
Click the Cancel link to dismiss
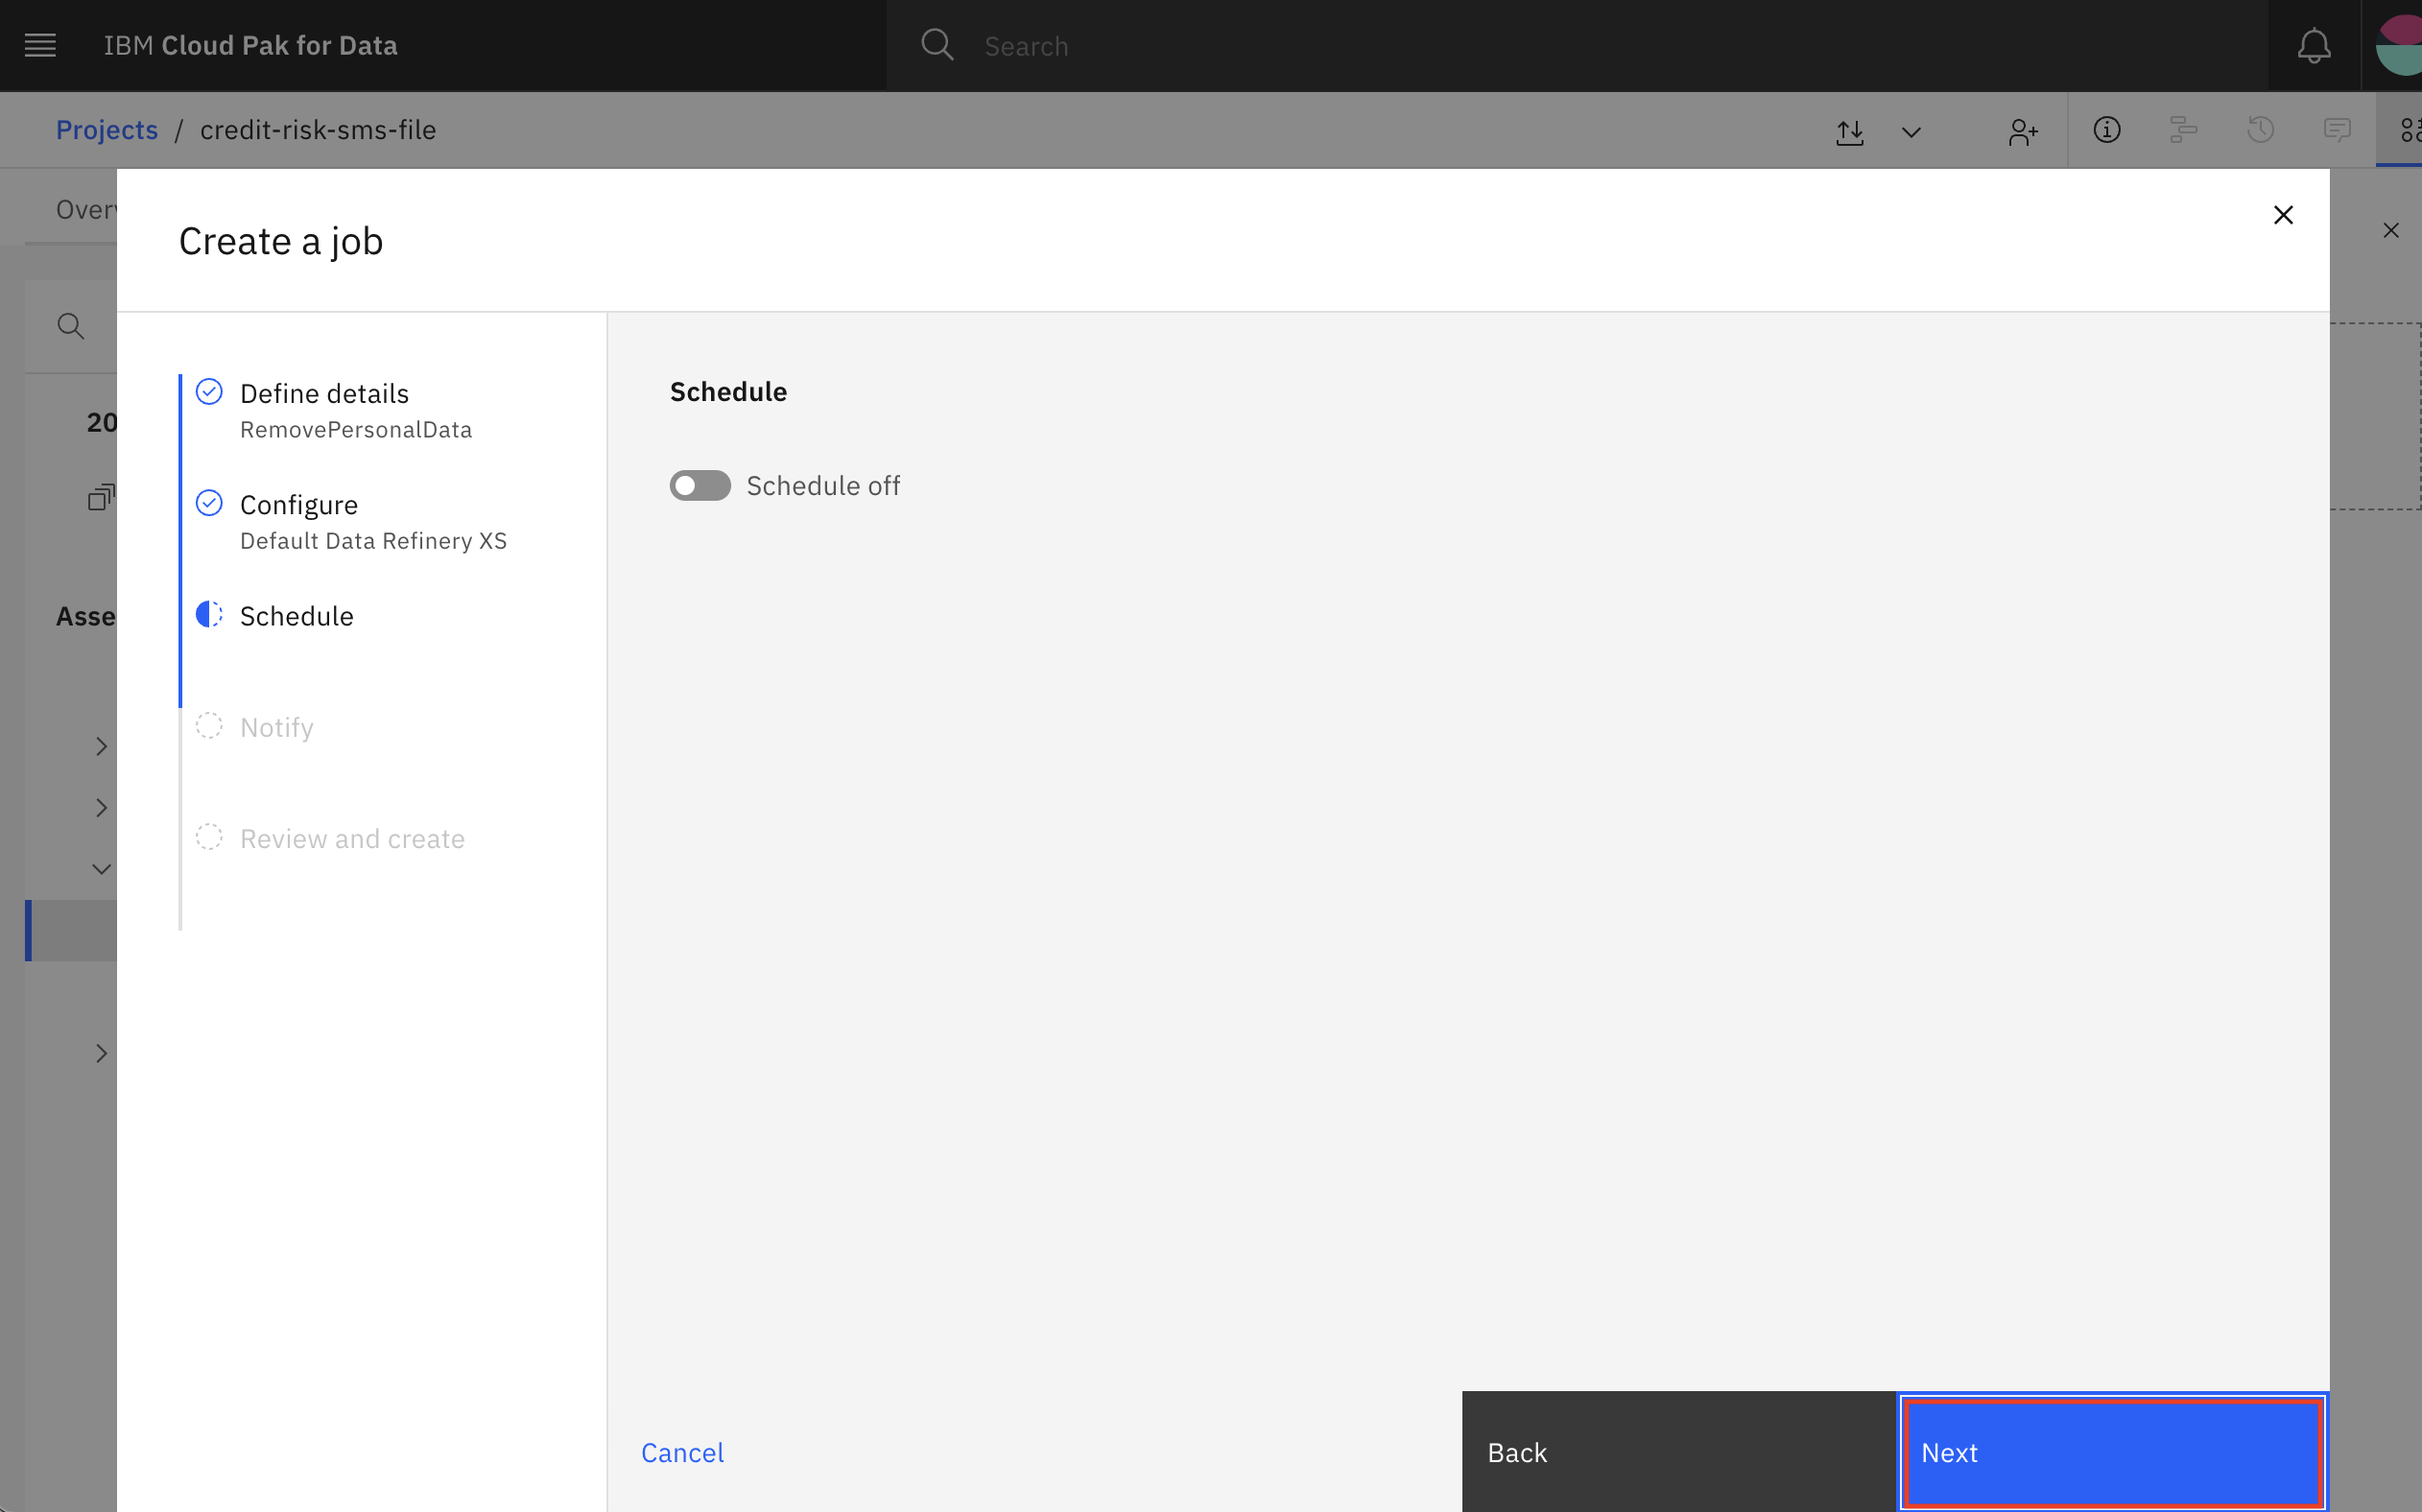click(681, 1451)
